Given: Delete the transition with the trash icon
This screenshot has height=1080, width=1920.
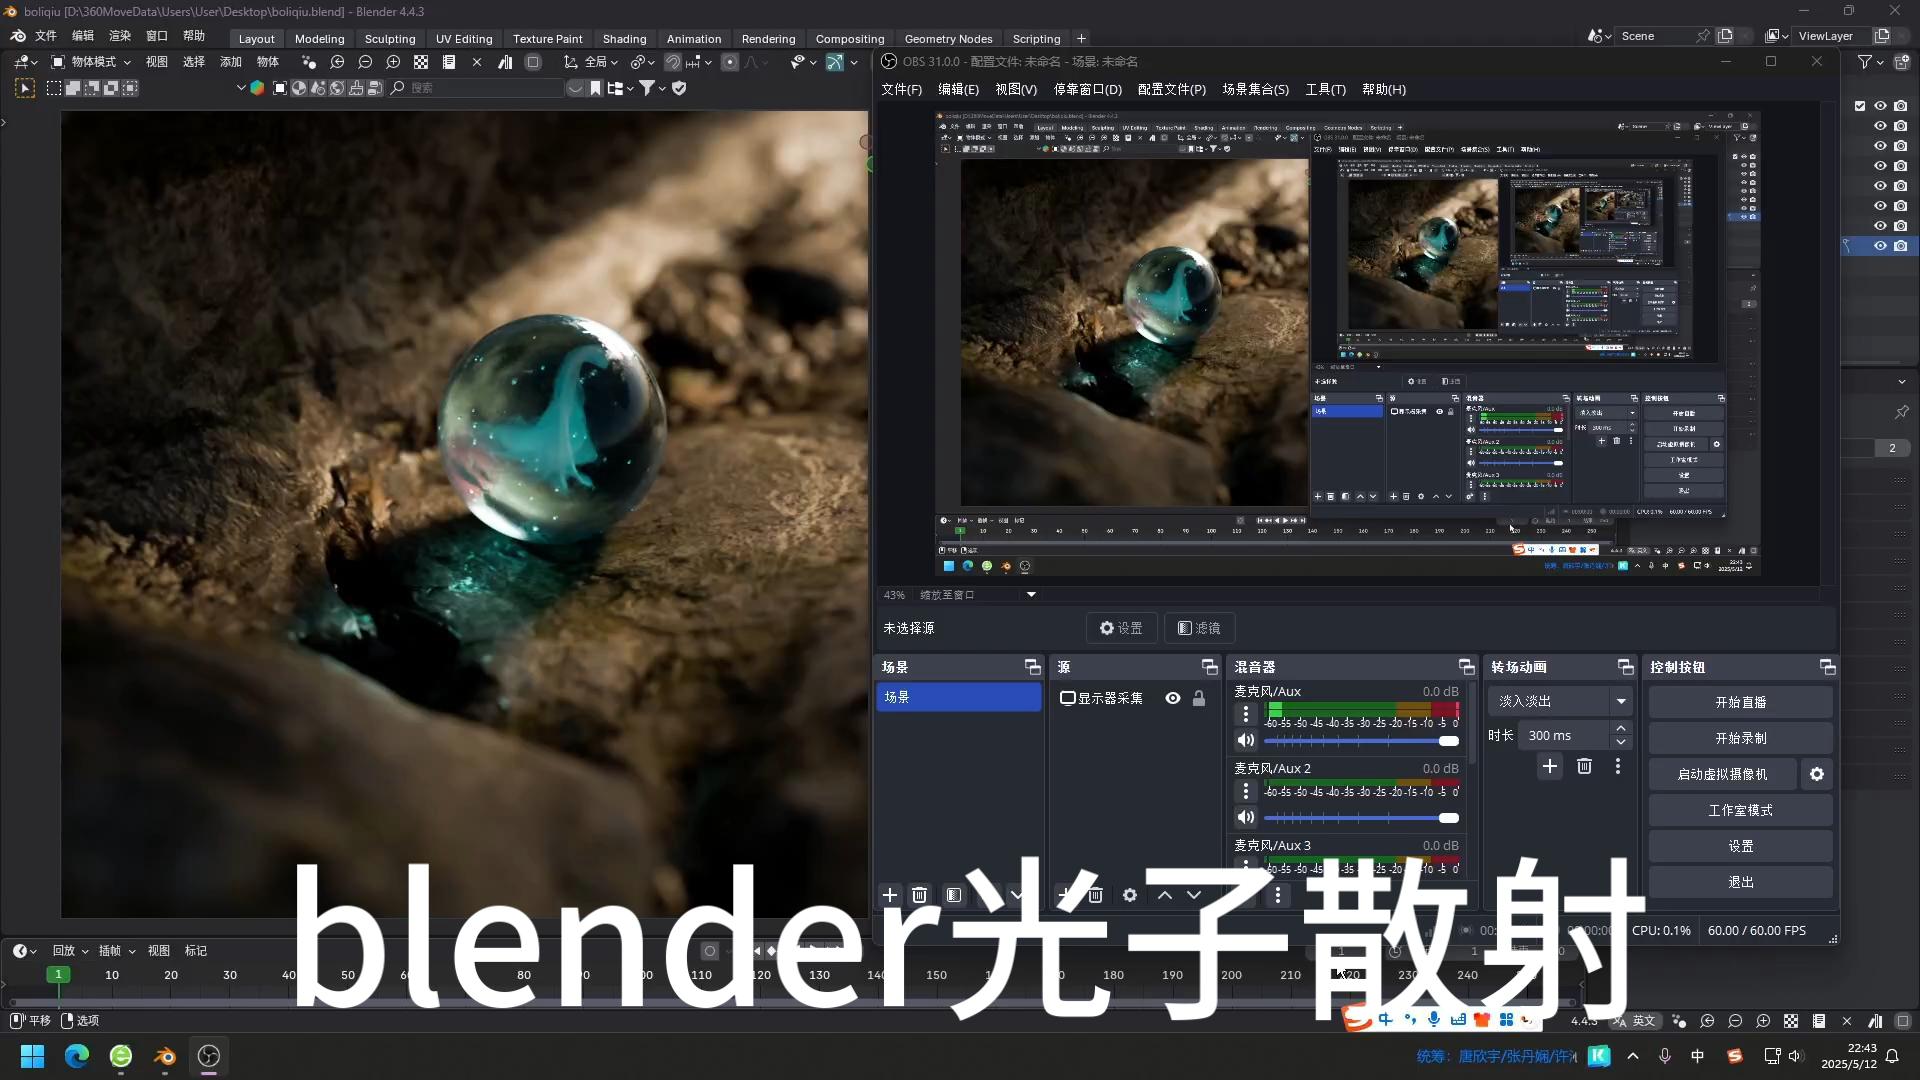Looking at the screenshot, I should (1584, 766).
